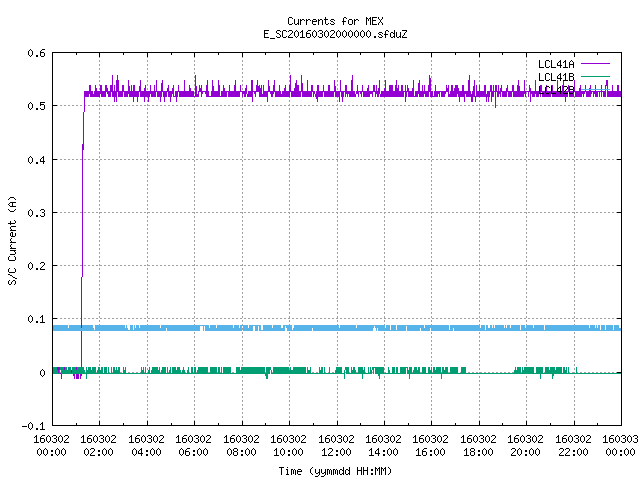The width and height of the screenshot is (640, 480).
Task: Click the x-axis tick 160302 12:00
Action: click(x=336, y=446)
